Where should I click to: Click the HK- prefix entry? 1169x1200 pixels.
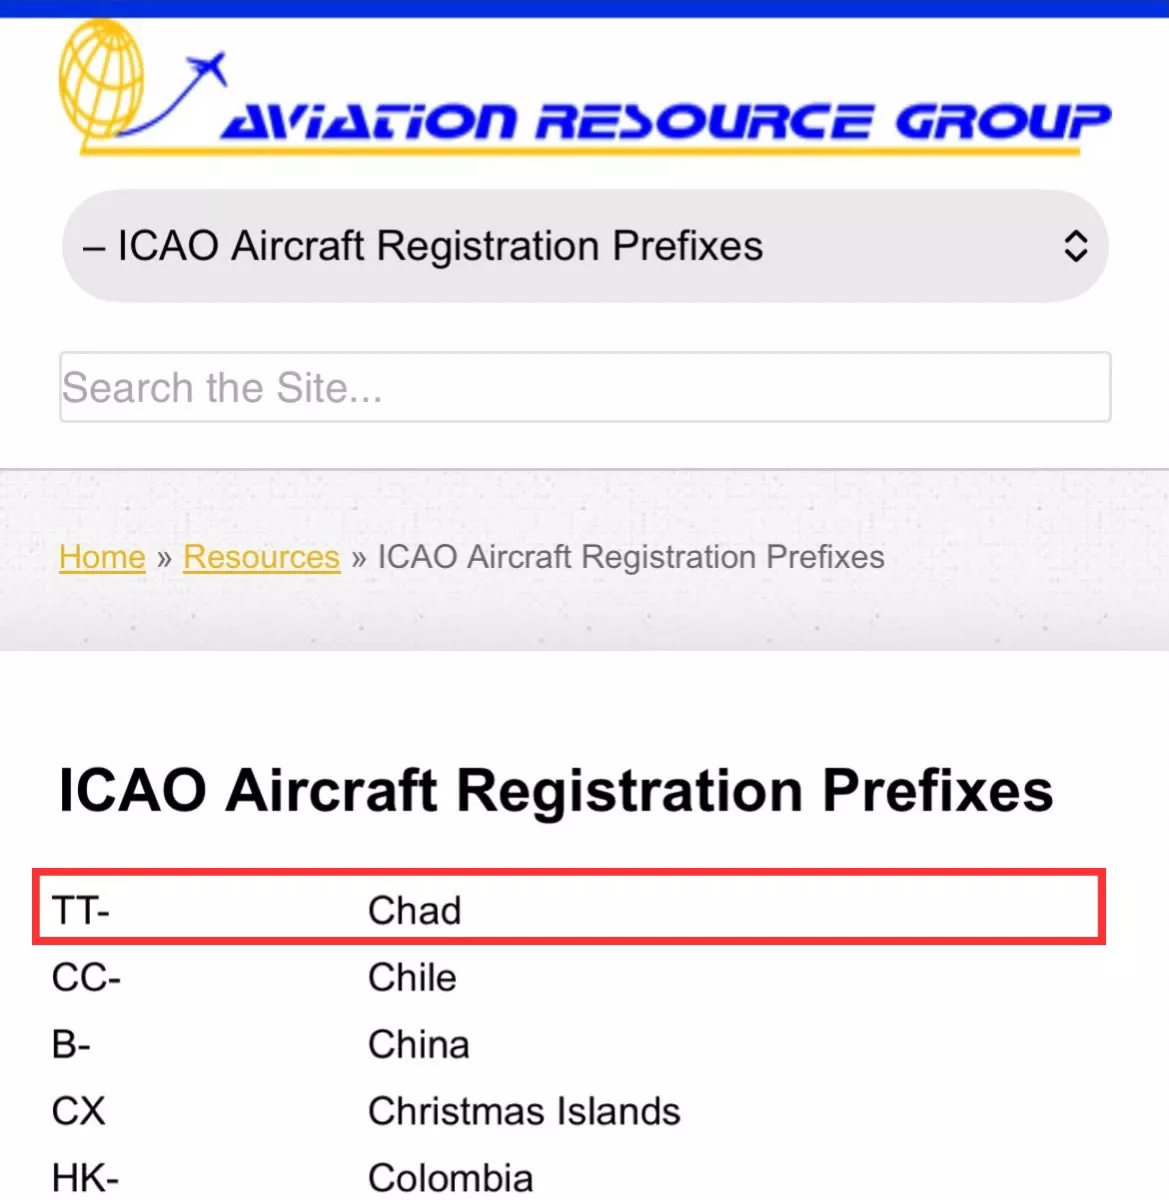[x=85, y=1179]
